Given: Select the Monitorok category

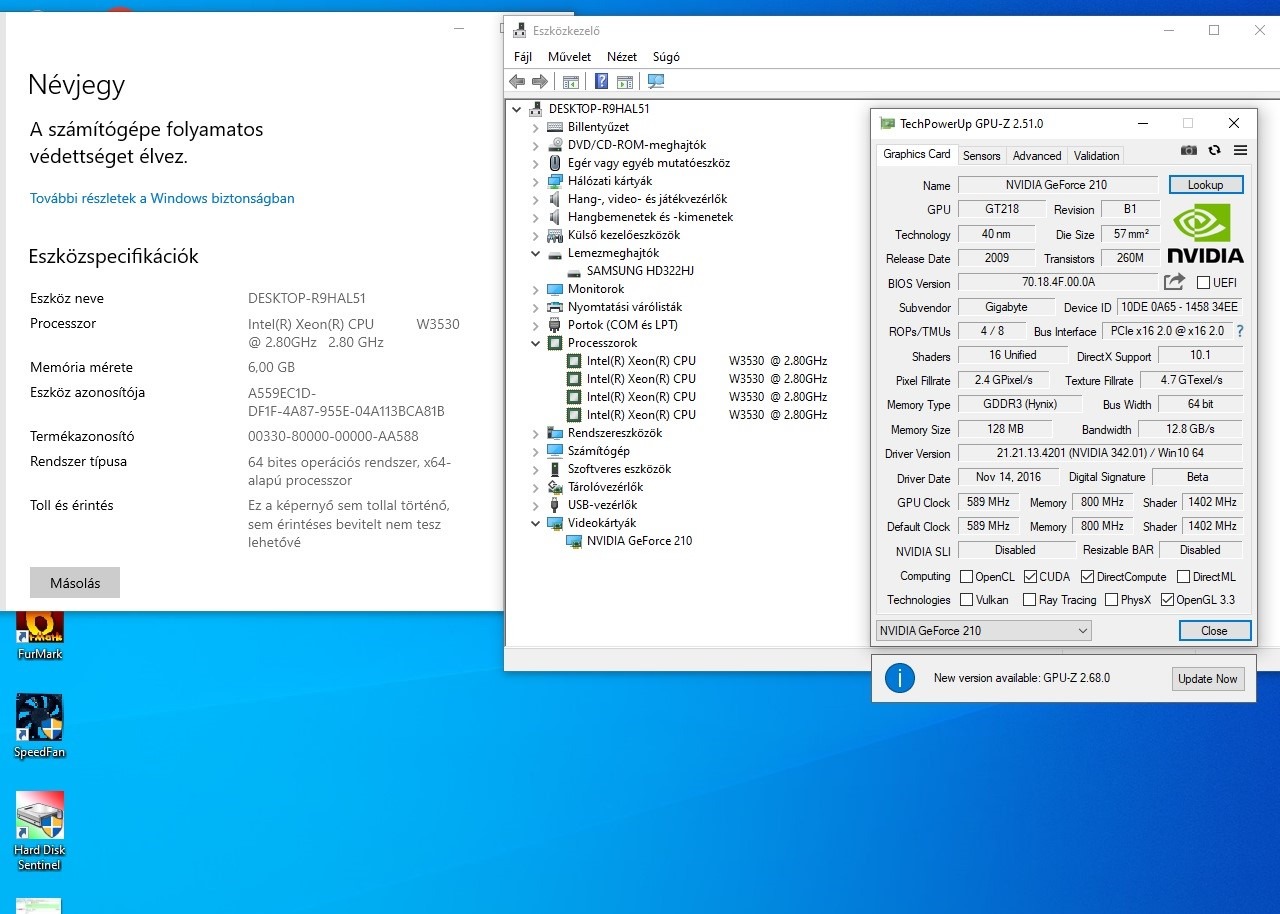Looking at the screenshot, I should [x=596, y=289].
